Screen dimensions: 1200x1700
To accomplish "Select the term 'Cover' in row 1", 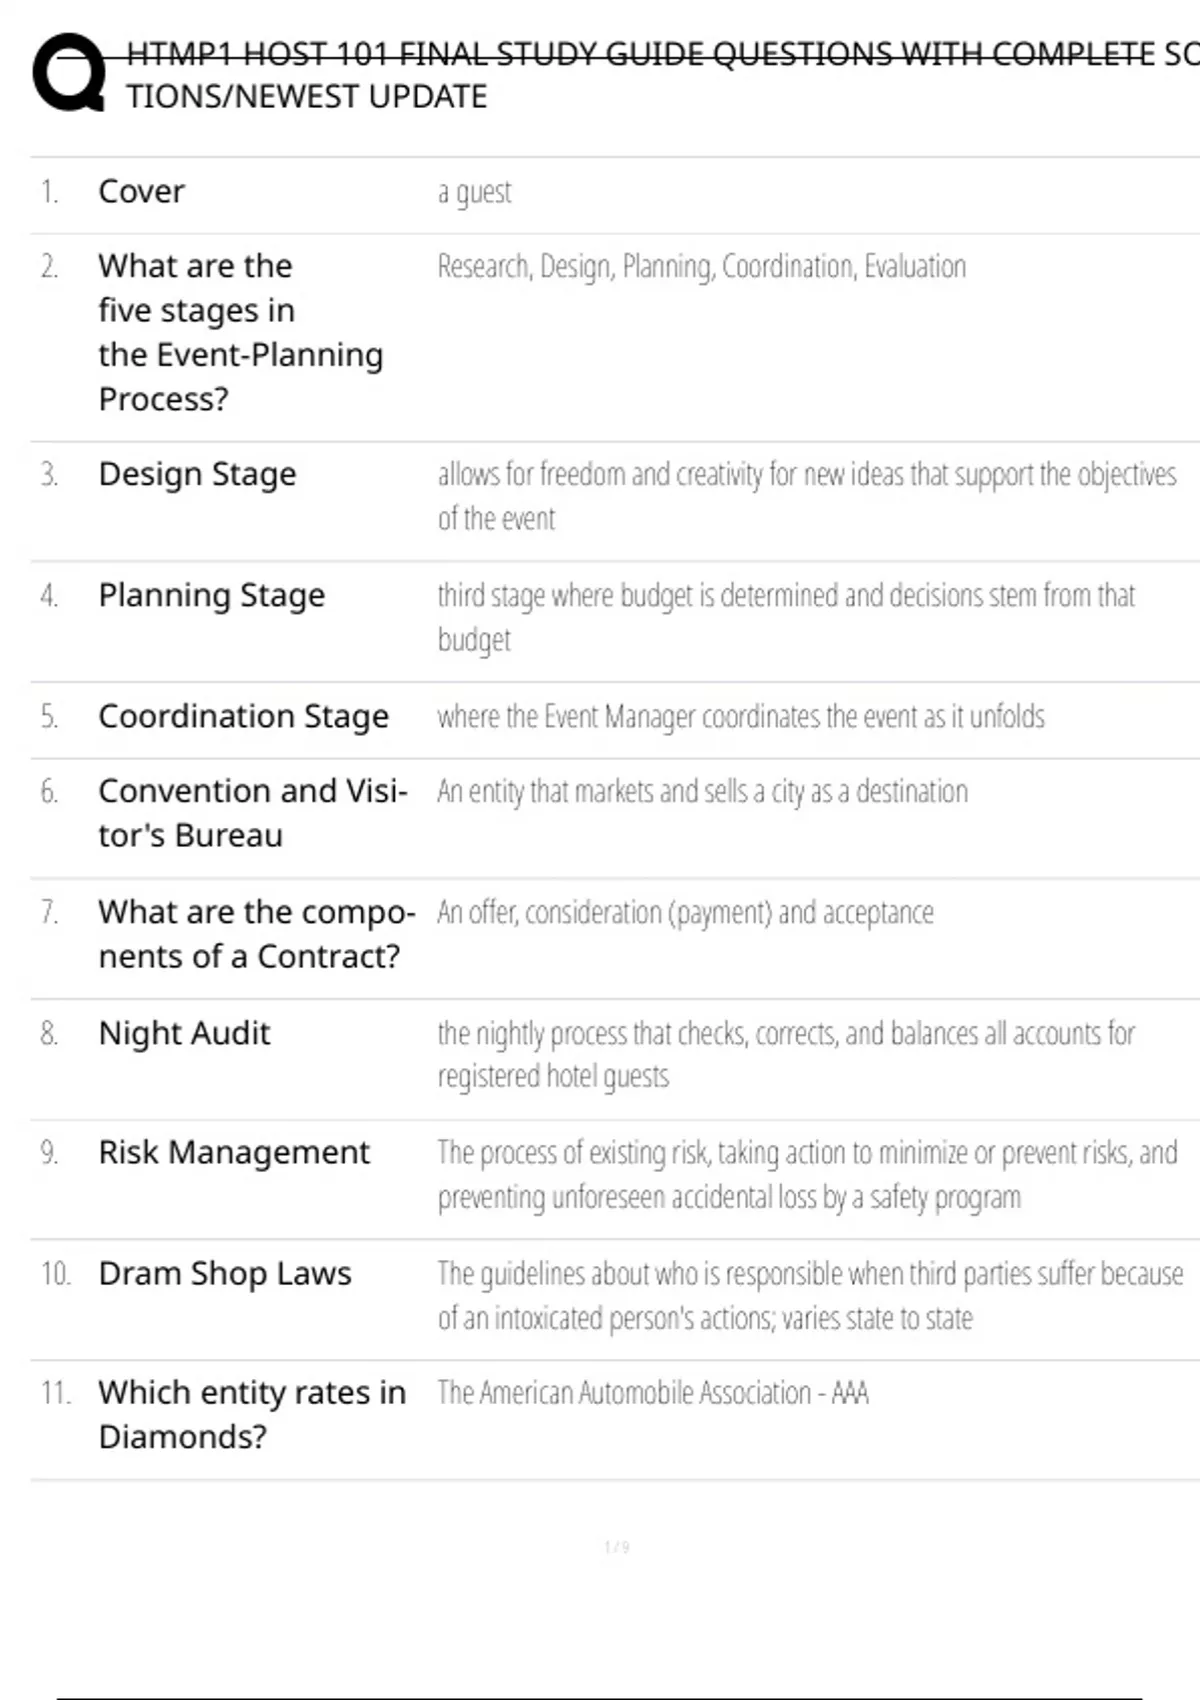I will click(x=141, y=191).
